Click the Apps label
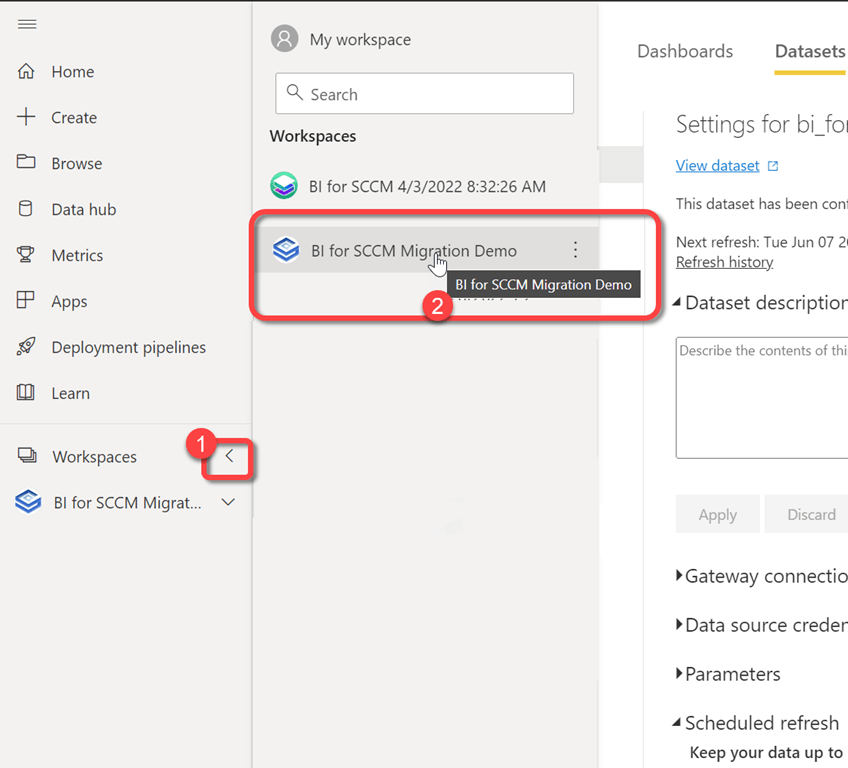Screen dimensions: 848x768 coord(69,302)
